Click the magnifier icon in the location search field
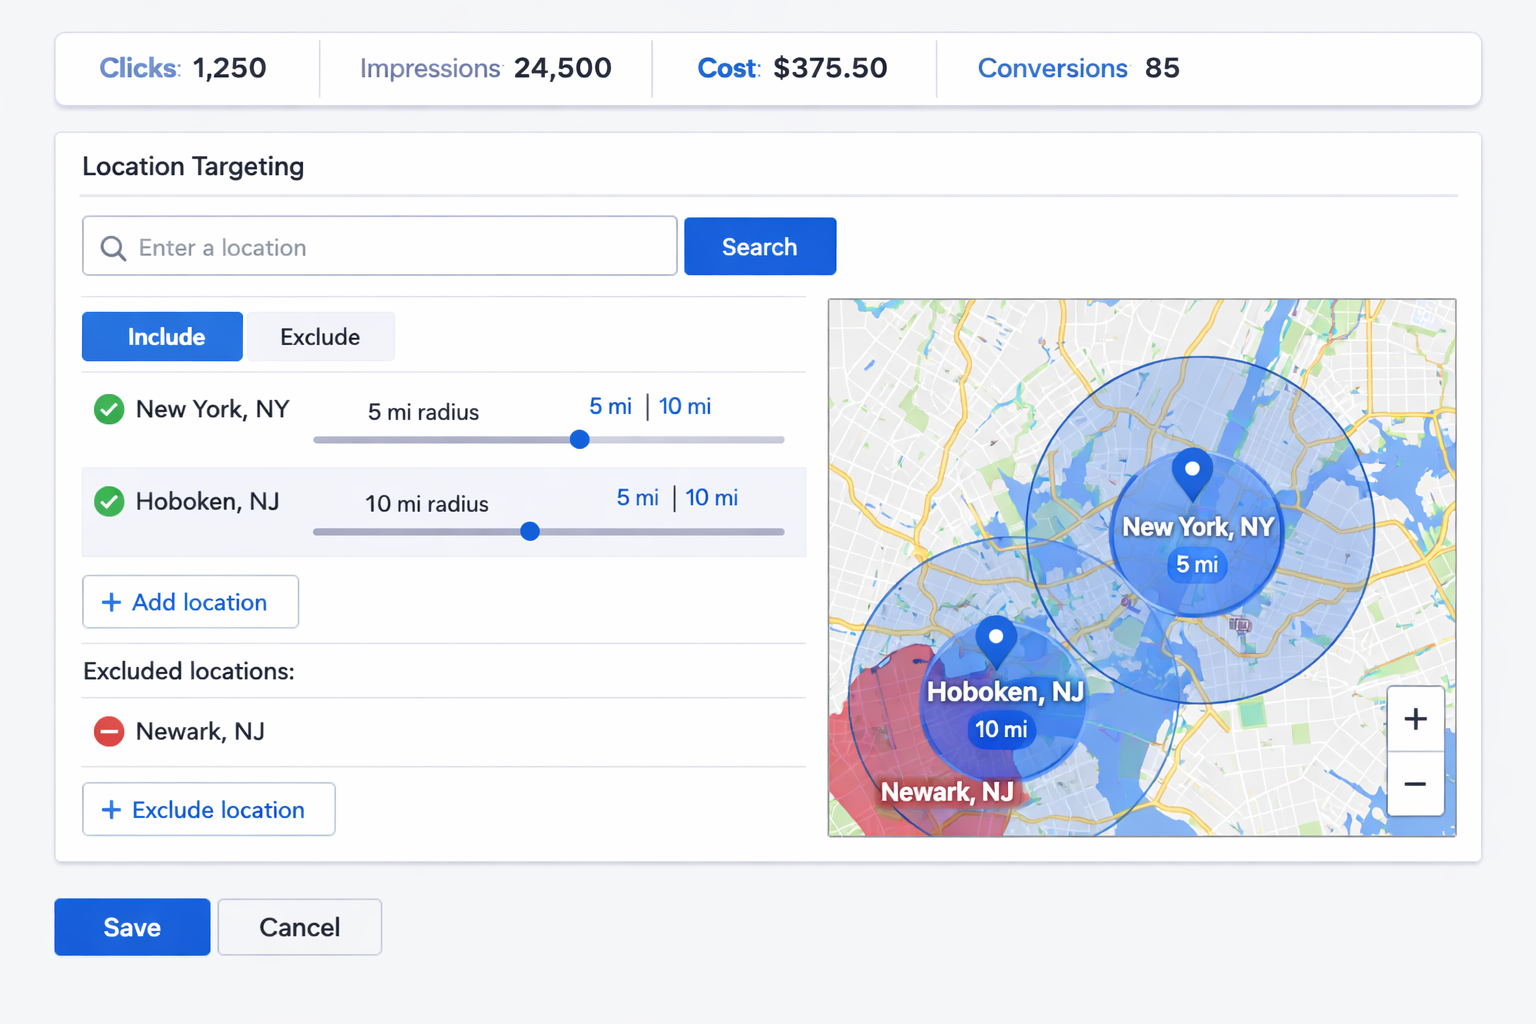This screenshot has height=1024, width=1536. tap(113, 246)
